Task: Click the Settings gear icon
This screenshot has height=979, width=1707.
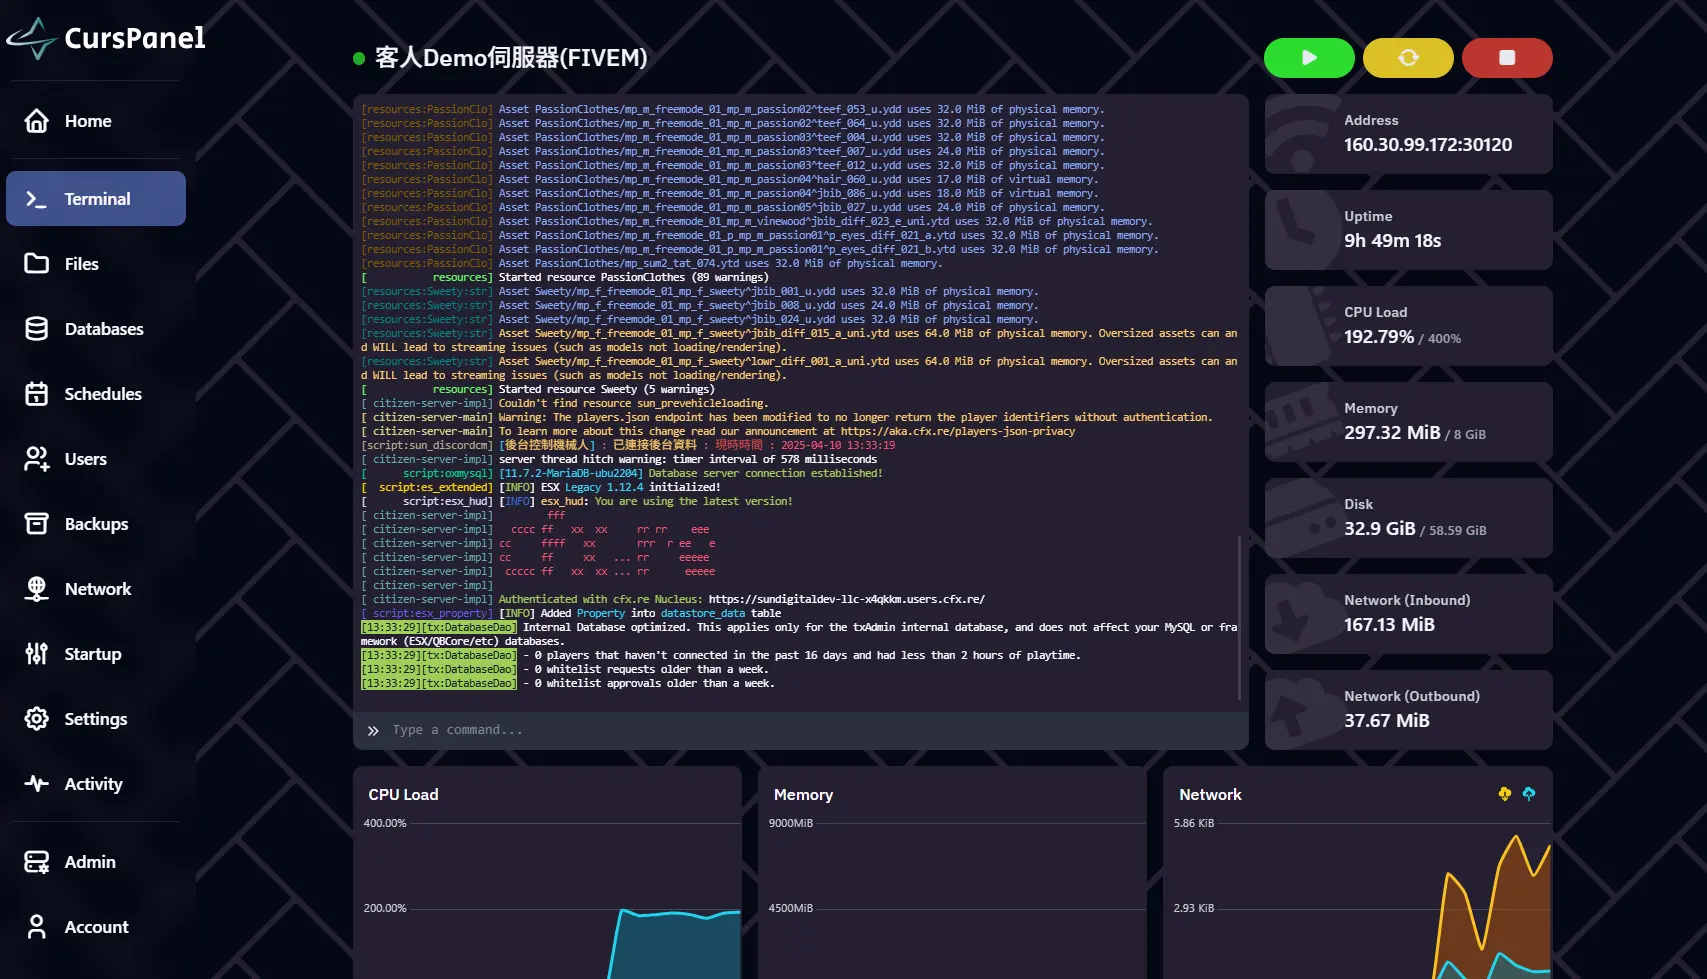Action: (x=37, y=719)
